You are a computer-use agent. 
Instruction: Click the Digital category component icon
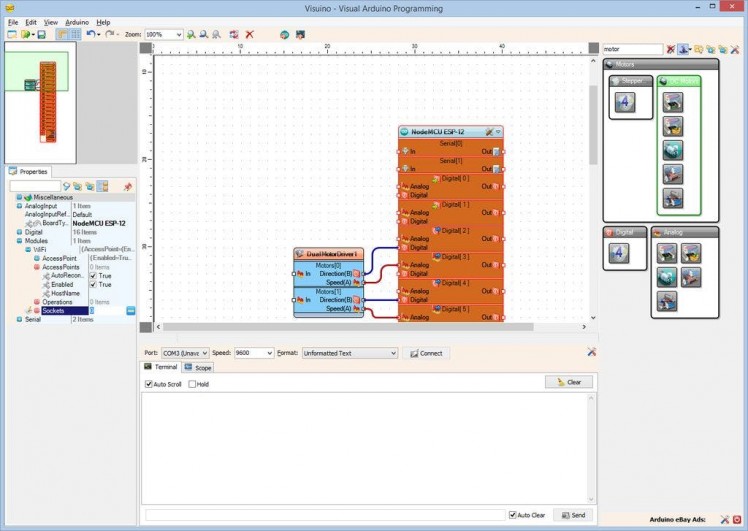click(x=618, y=253)
